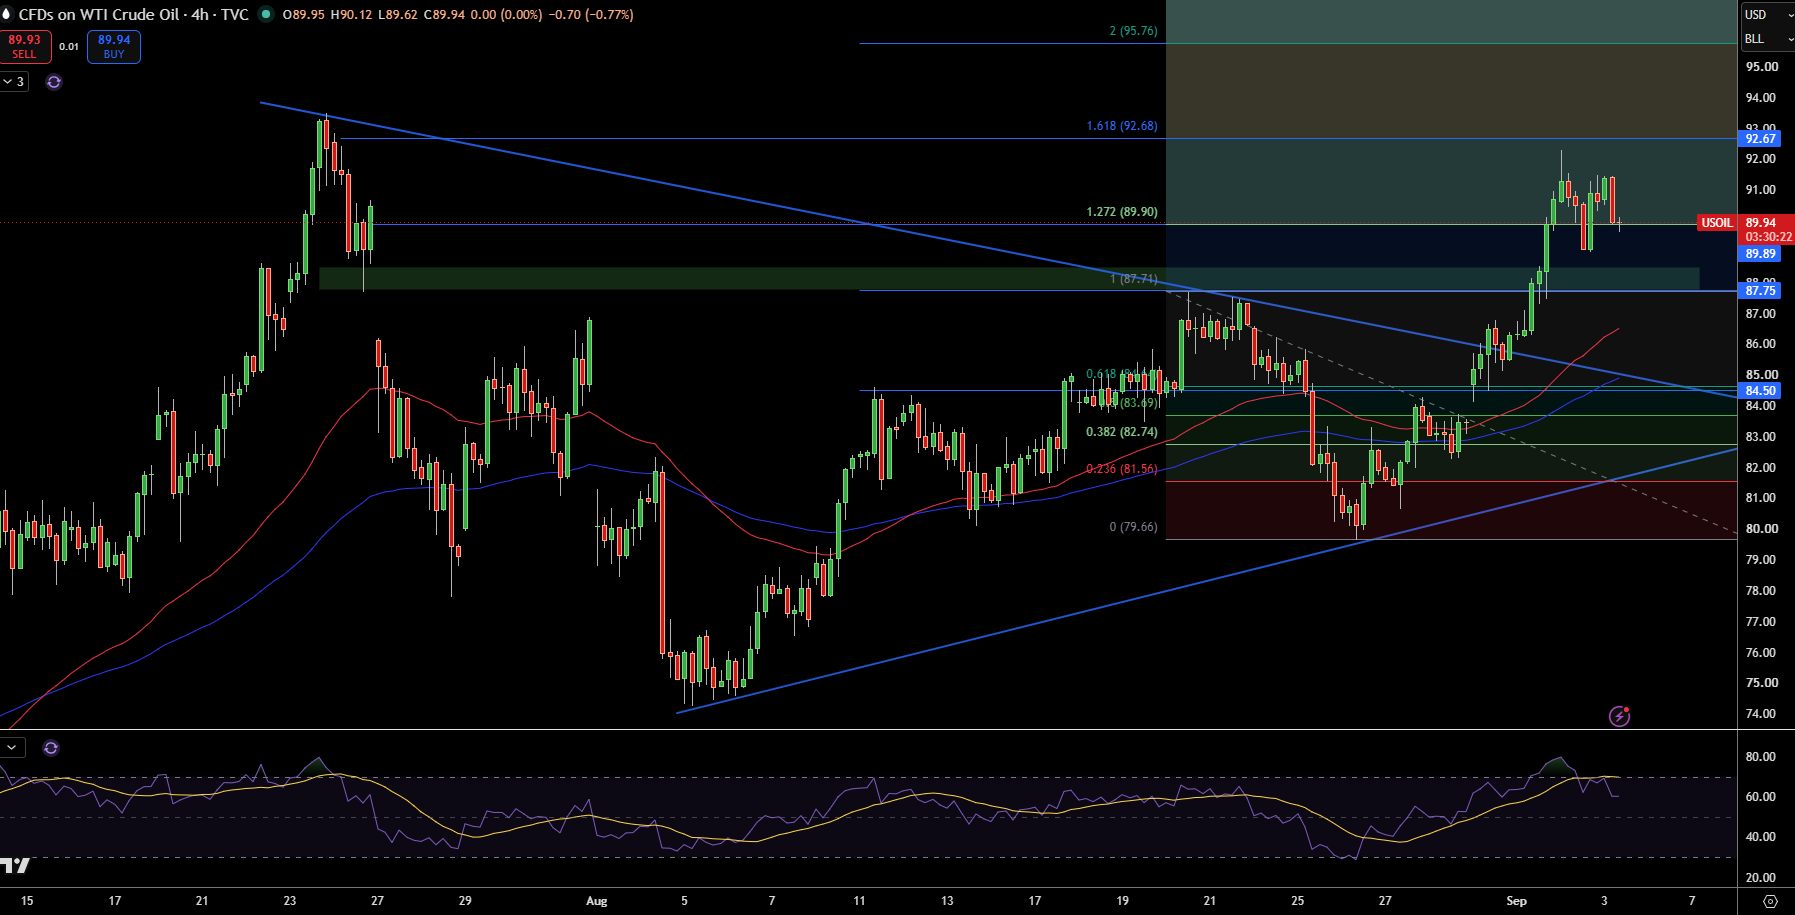Click the oil drop symbol icon
This screenshot has height=915, width=1795.
(6, 14)
